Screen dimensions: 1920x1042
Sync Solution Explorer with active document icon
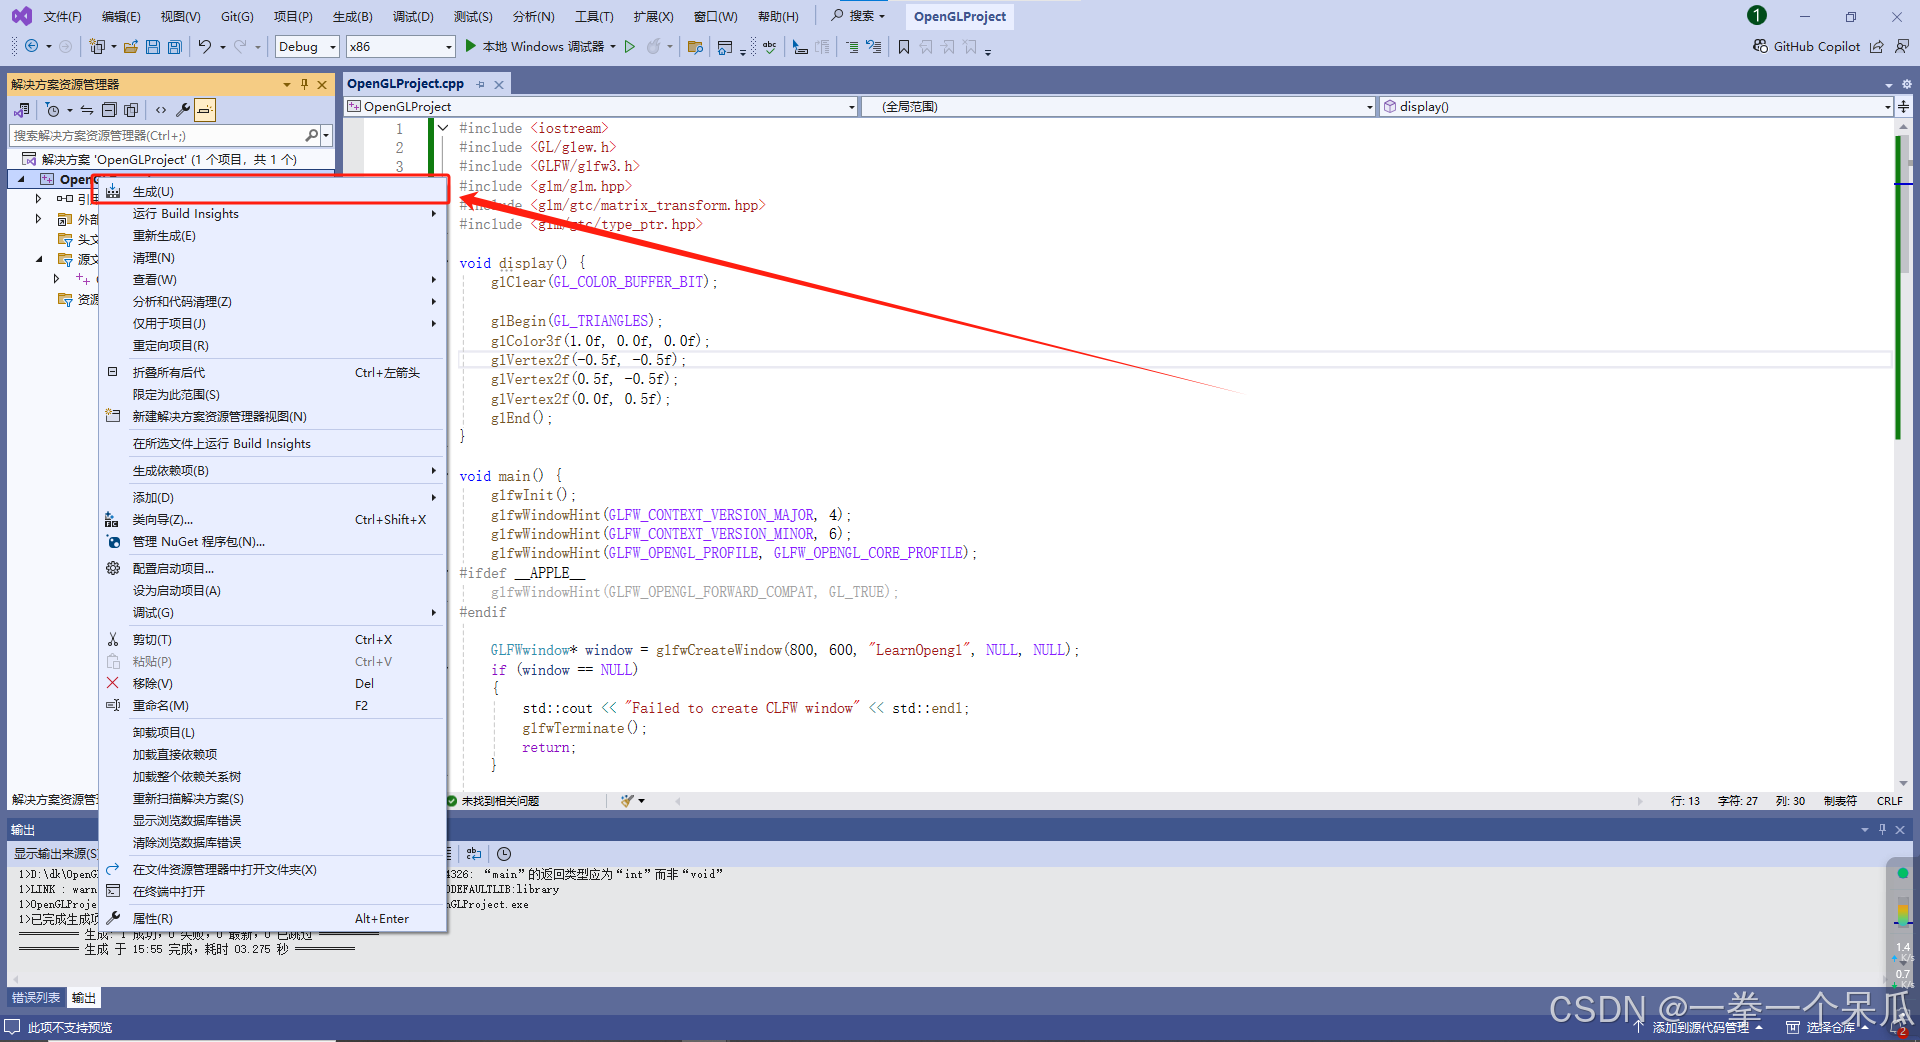(87, 110)
